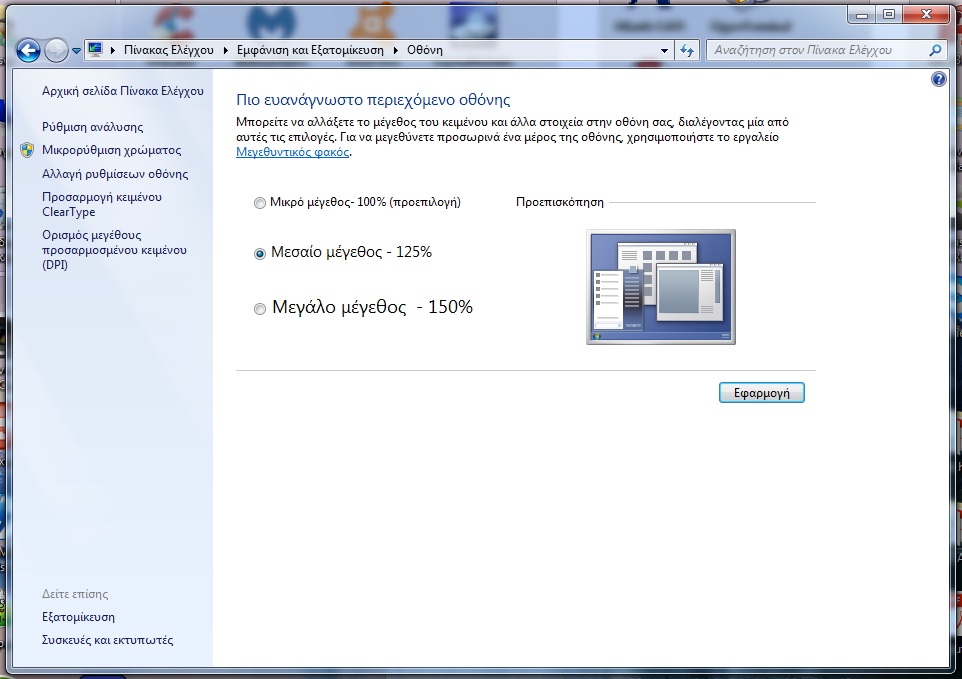Close the Οθόνη window
Screen dimensions: 962x679
(x=926, y=14)
